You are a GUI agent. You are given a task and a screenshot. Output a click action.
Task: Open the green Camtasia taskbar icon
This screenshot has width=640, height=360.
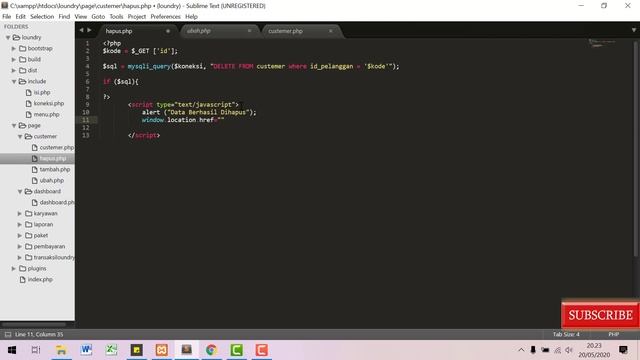click(x=237, y=350)
